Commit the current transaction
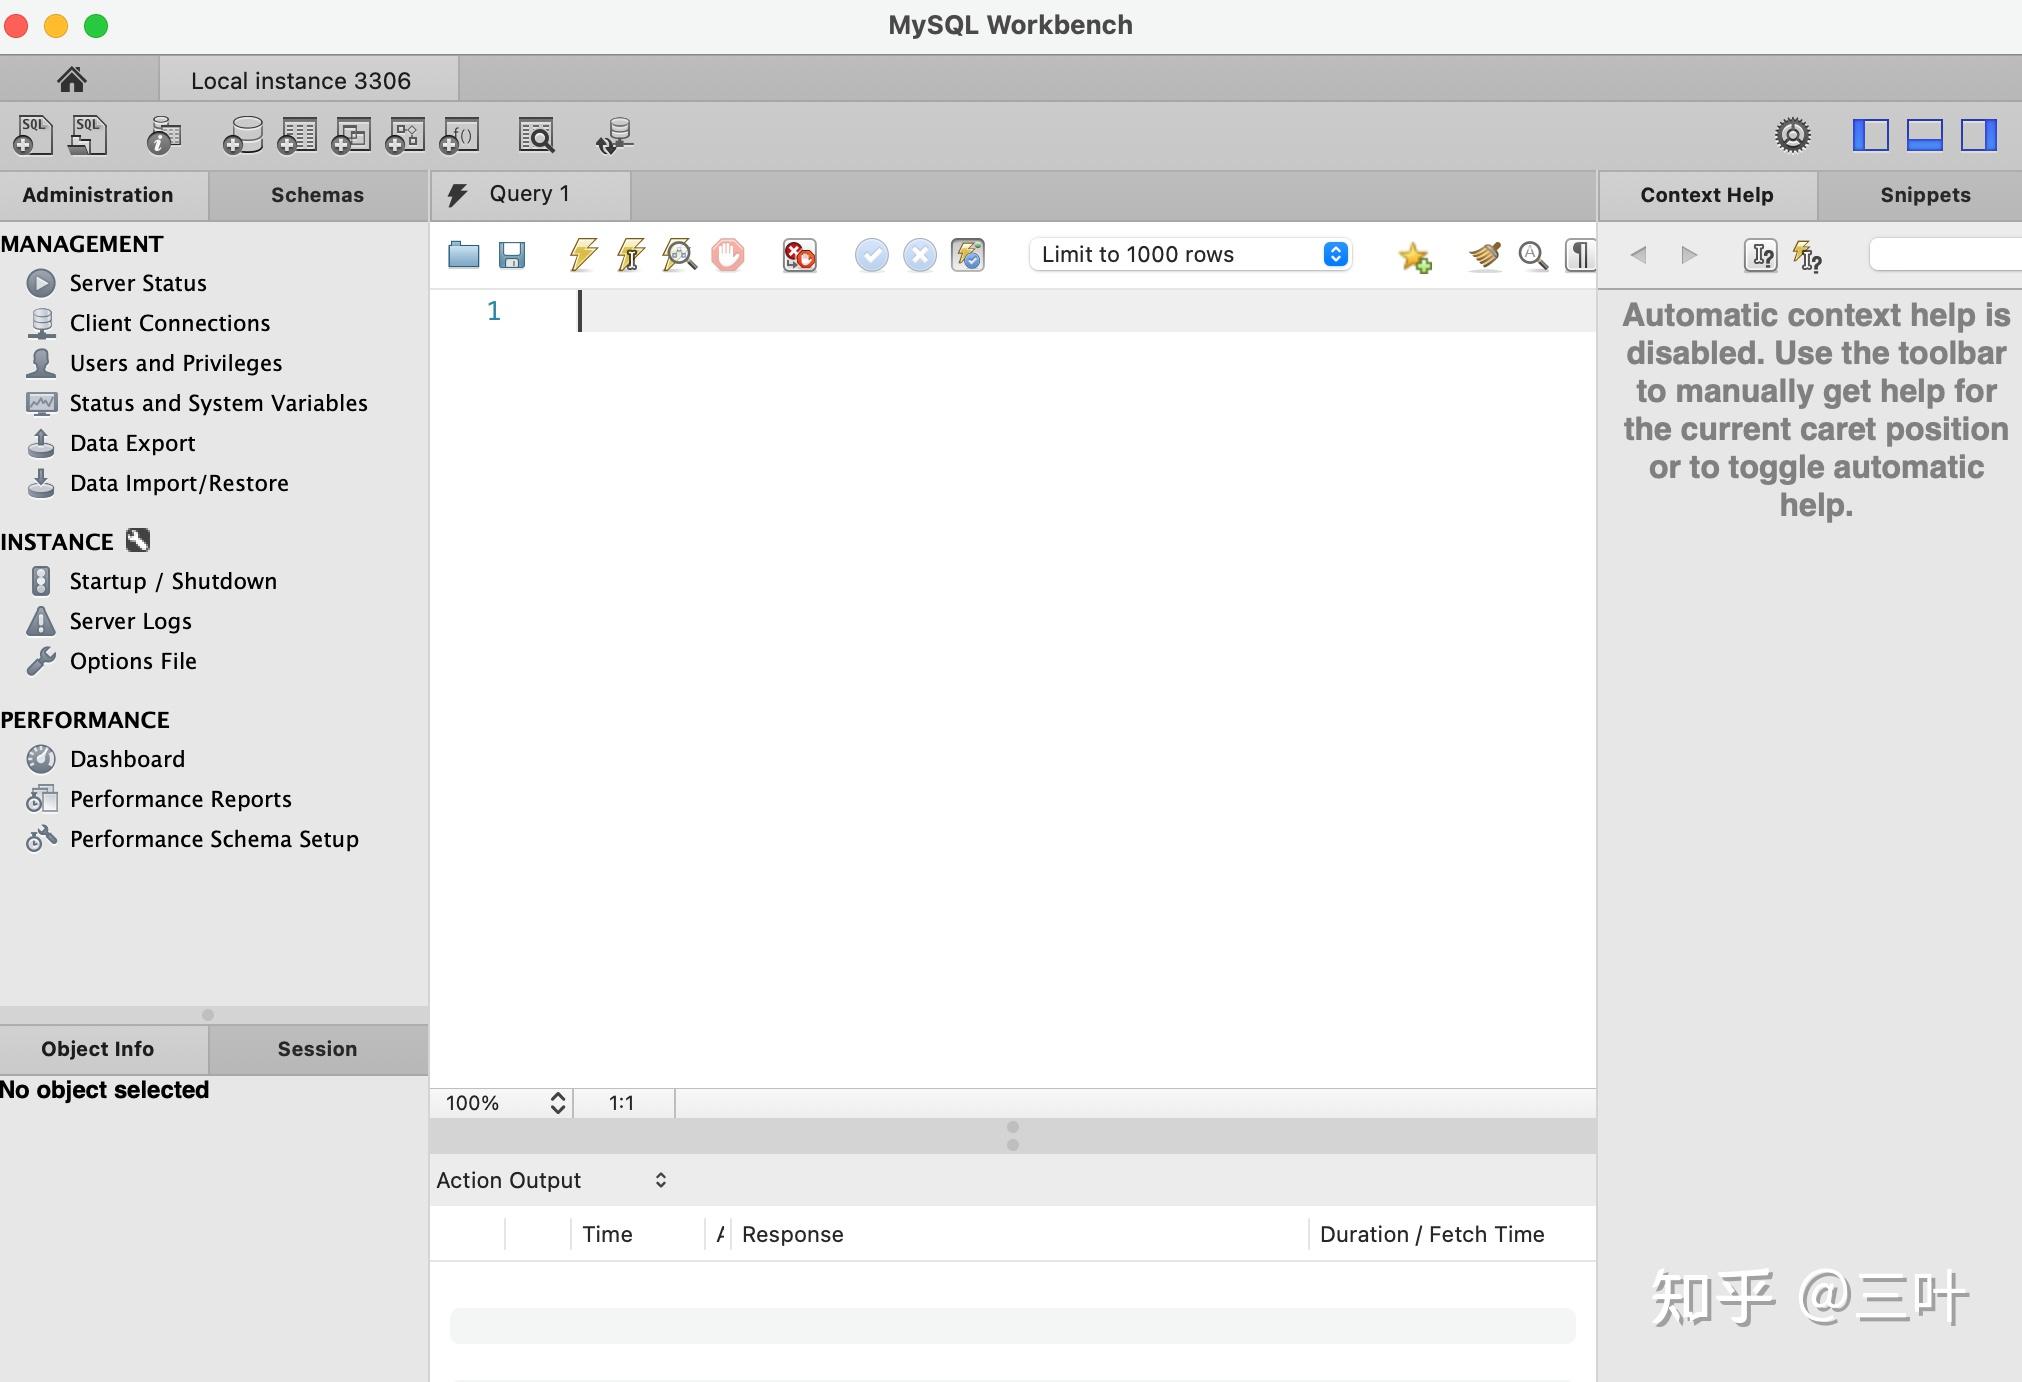The width and height of the screenshot is (2022, 1382). click(871, 255)
